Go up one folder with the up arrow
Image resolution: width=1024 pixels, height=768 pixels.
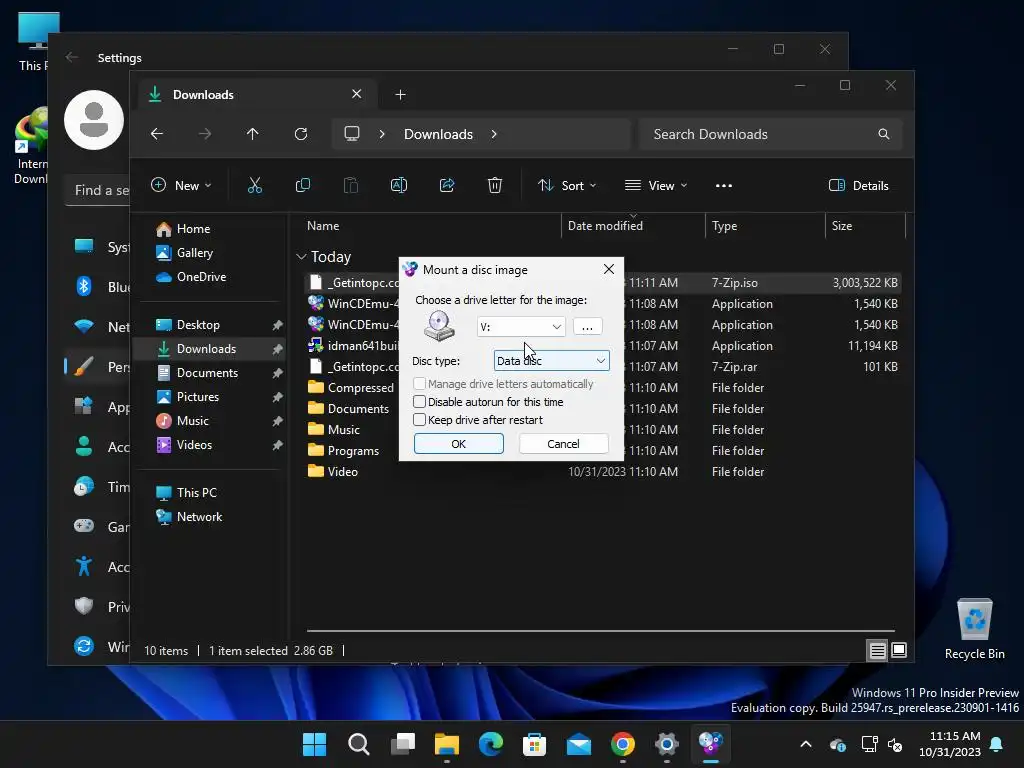253,134
